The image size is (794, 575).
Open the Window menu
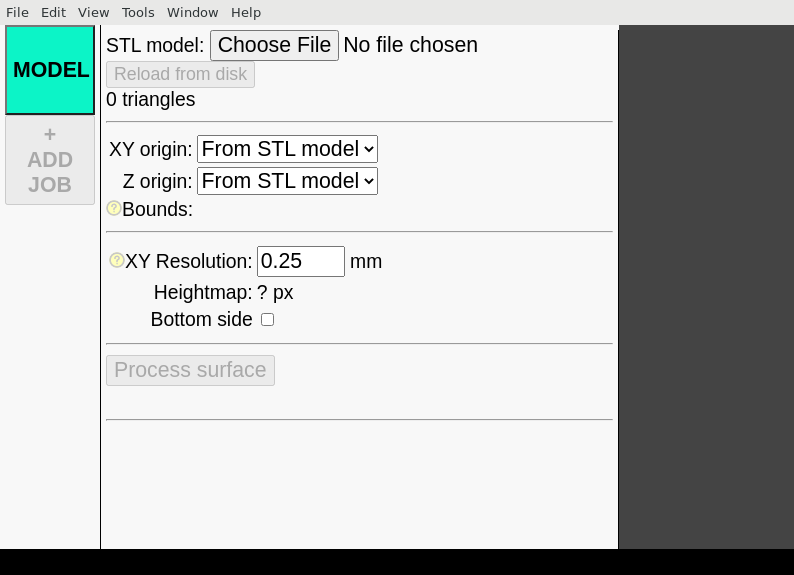[x=192, y=12]
